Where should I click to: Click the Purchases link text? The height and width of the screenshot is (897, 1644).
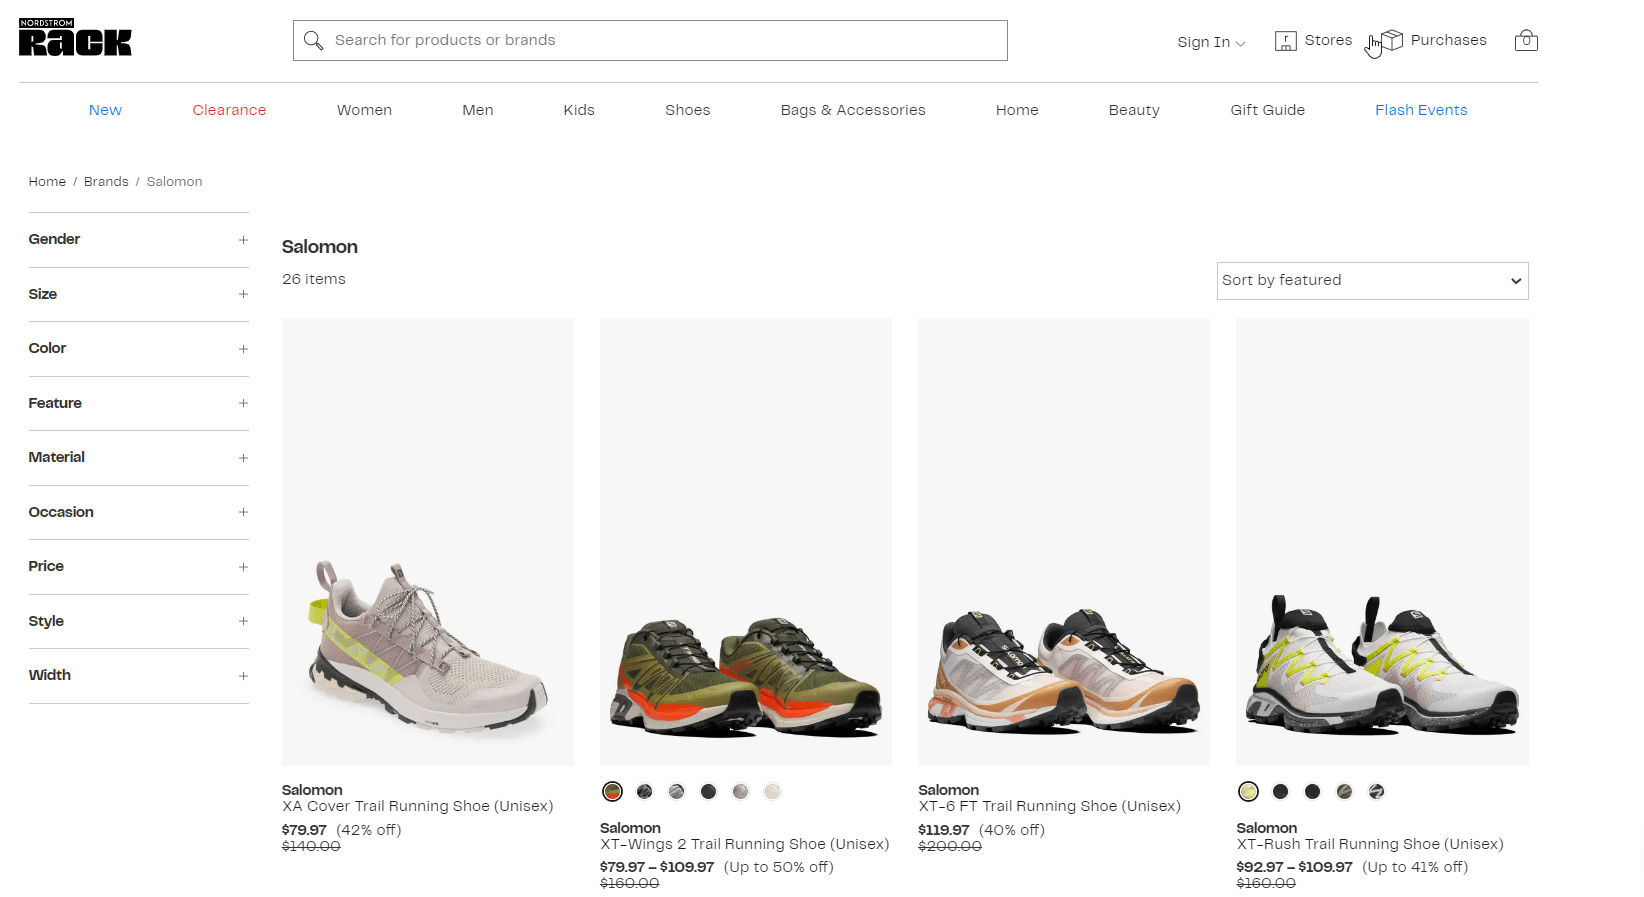pyautogui.click(x=1448, y=40)
